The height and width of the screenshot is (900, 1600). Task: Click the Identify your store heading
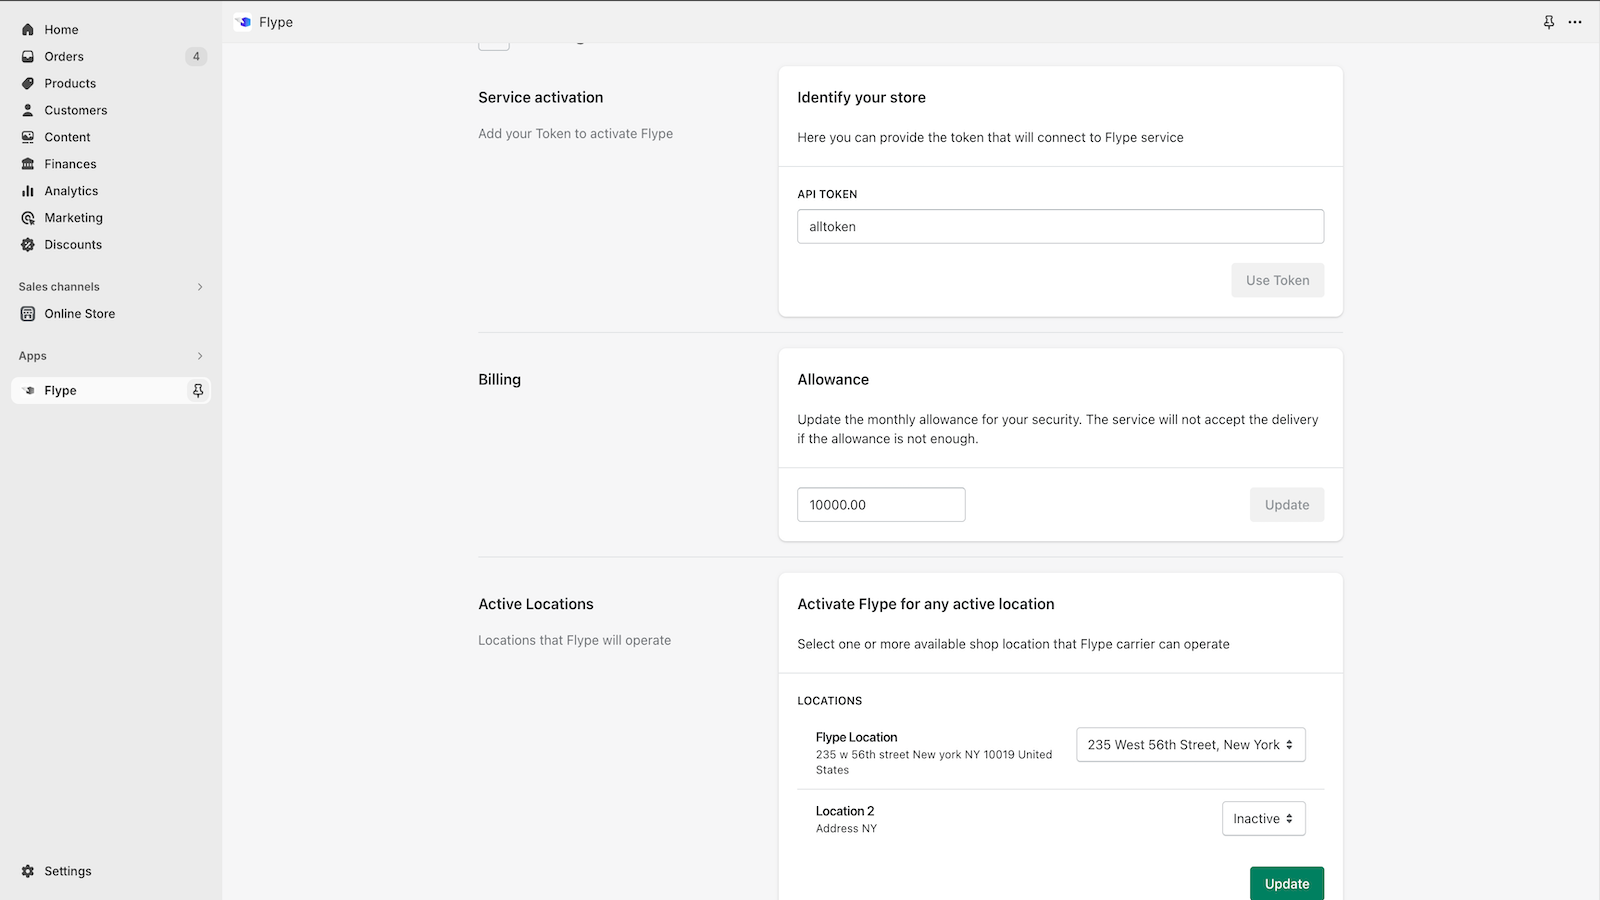coord(861,98)
